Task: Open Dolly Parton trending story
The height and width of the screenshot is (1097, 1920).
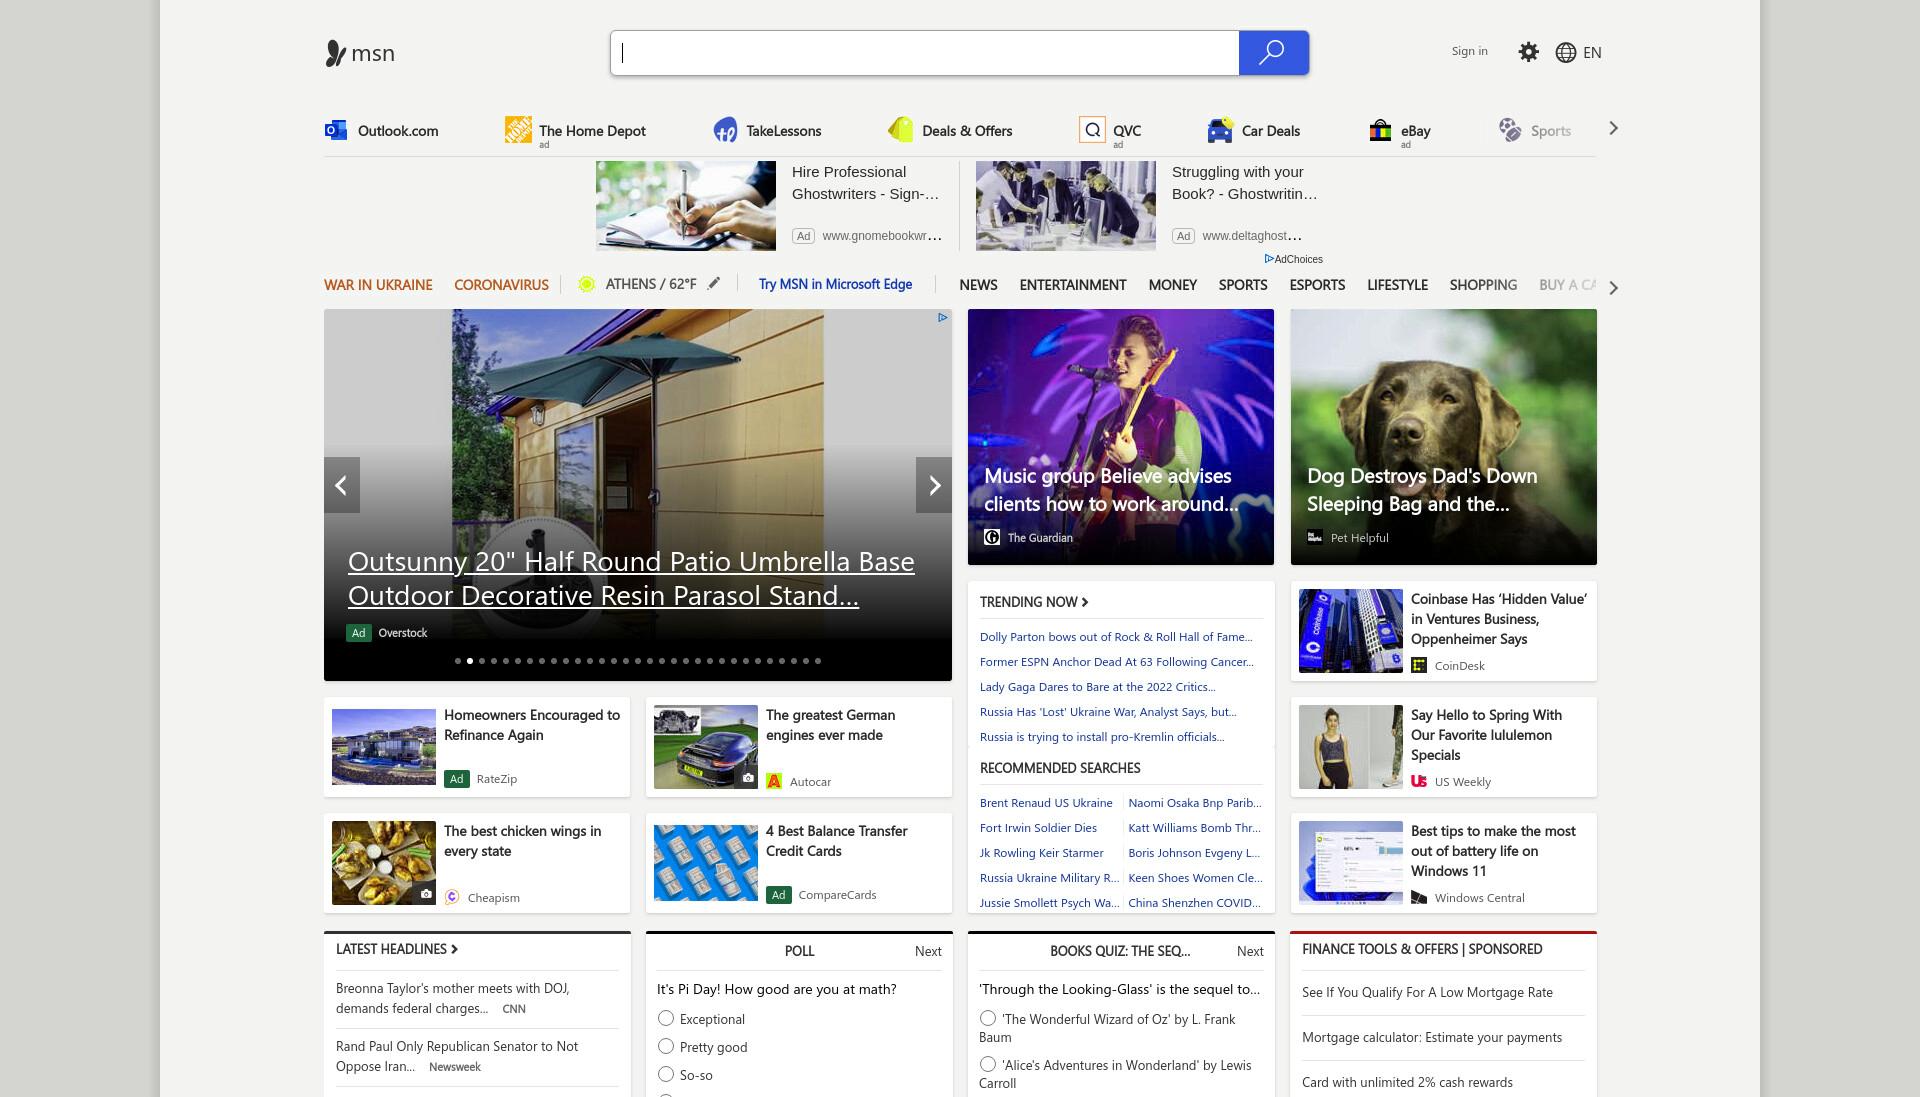Action: [1116, 637]
